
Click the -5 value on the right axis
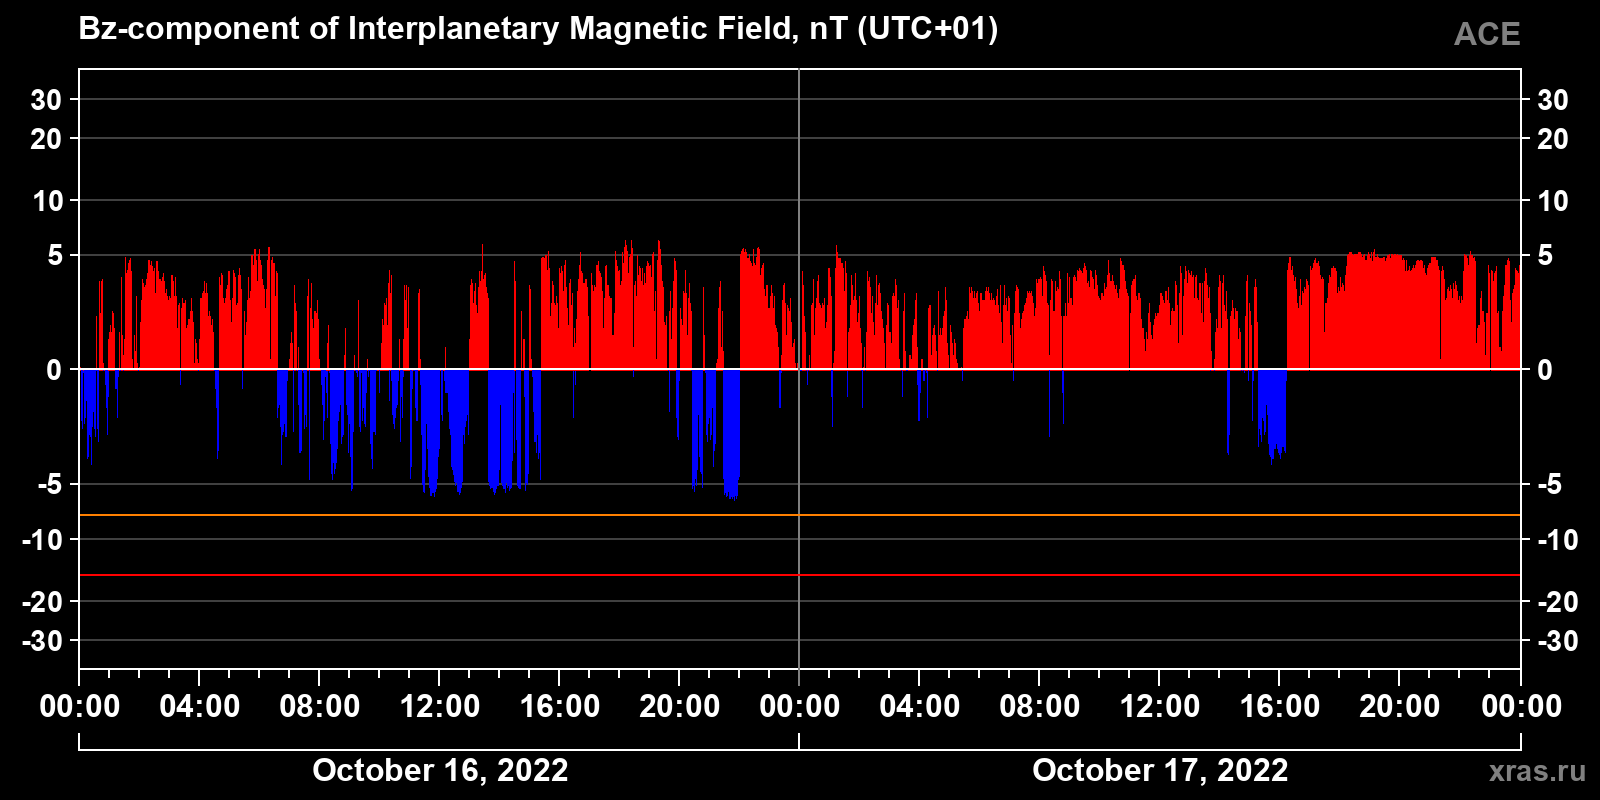pos(1550,485)
